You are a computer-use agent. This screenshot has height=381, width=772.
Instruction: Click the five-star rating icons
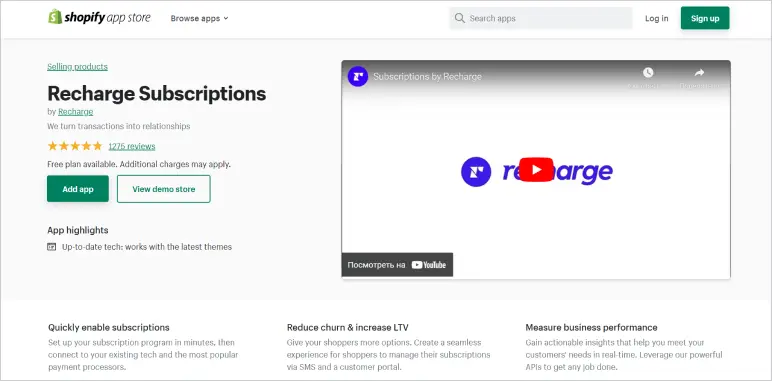[x=75, y=146]
